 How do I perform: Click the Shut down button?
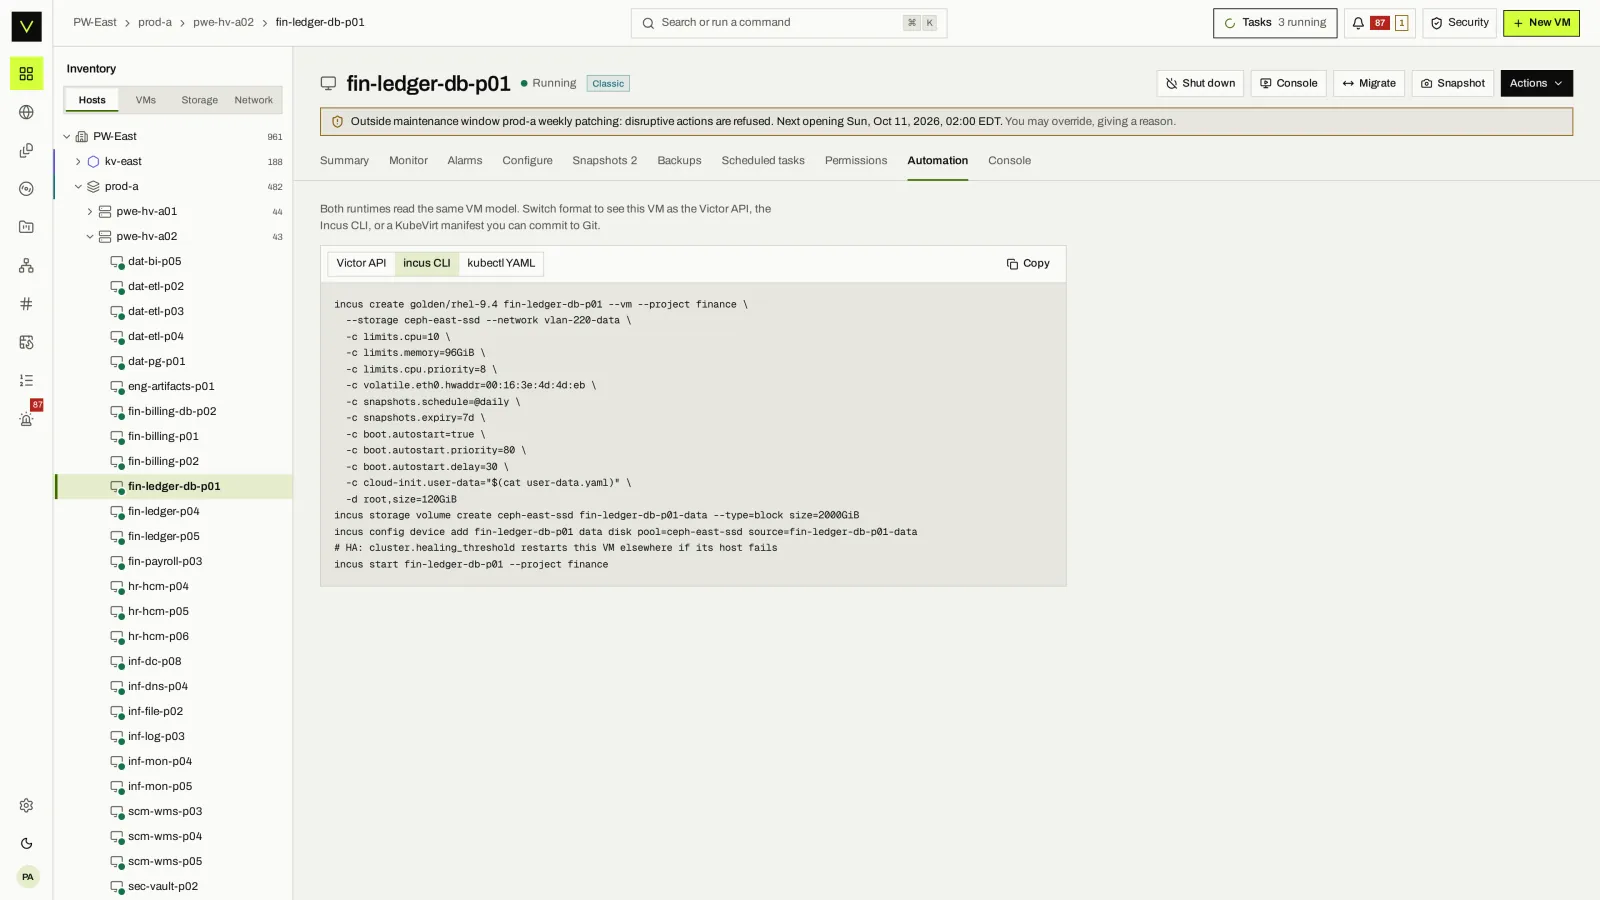[x=1200, y=83]
